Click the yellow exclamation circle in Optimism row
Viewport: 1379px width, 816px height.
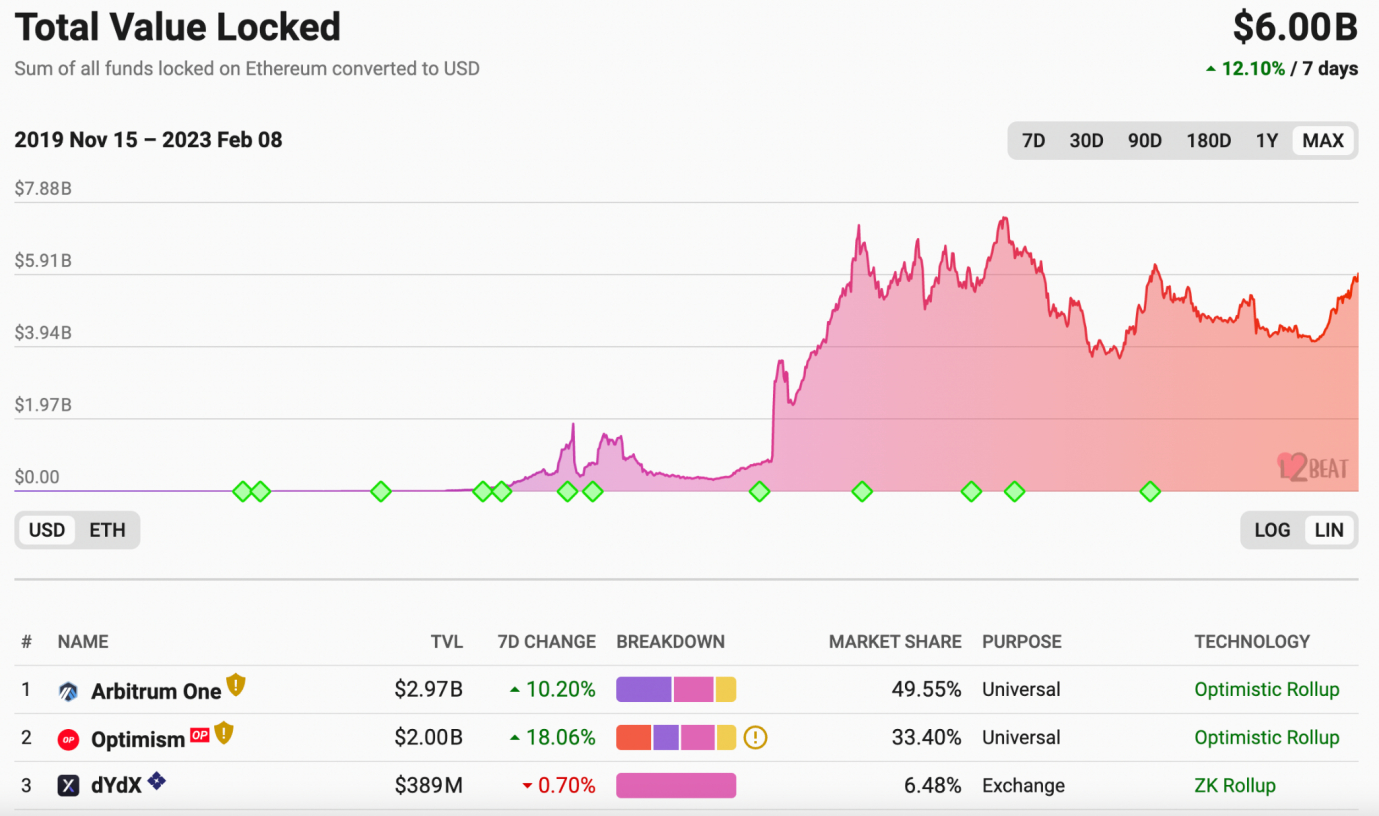point(756,738)
